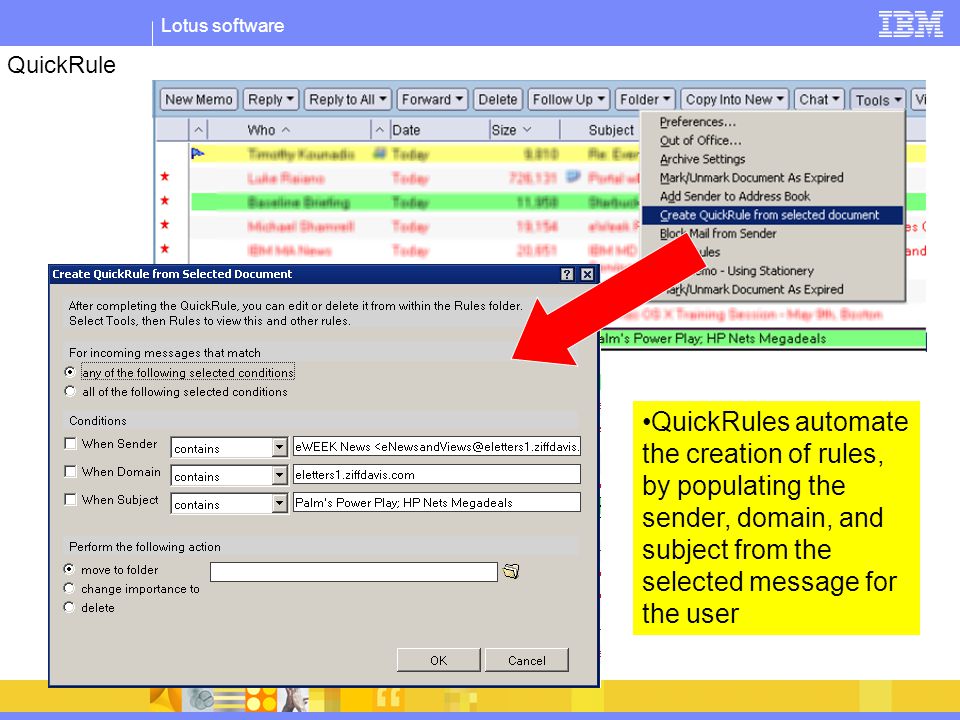Expand the Copy Into New dropdown
This screenshot has height=720, width=960.
tap(780, 99)
